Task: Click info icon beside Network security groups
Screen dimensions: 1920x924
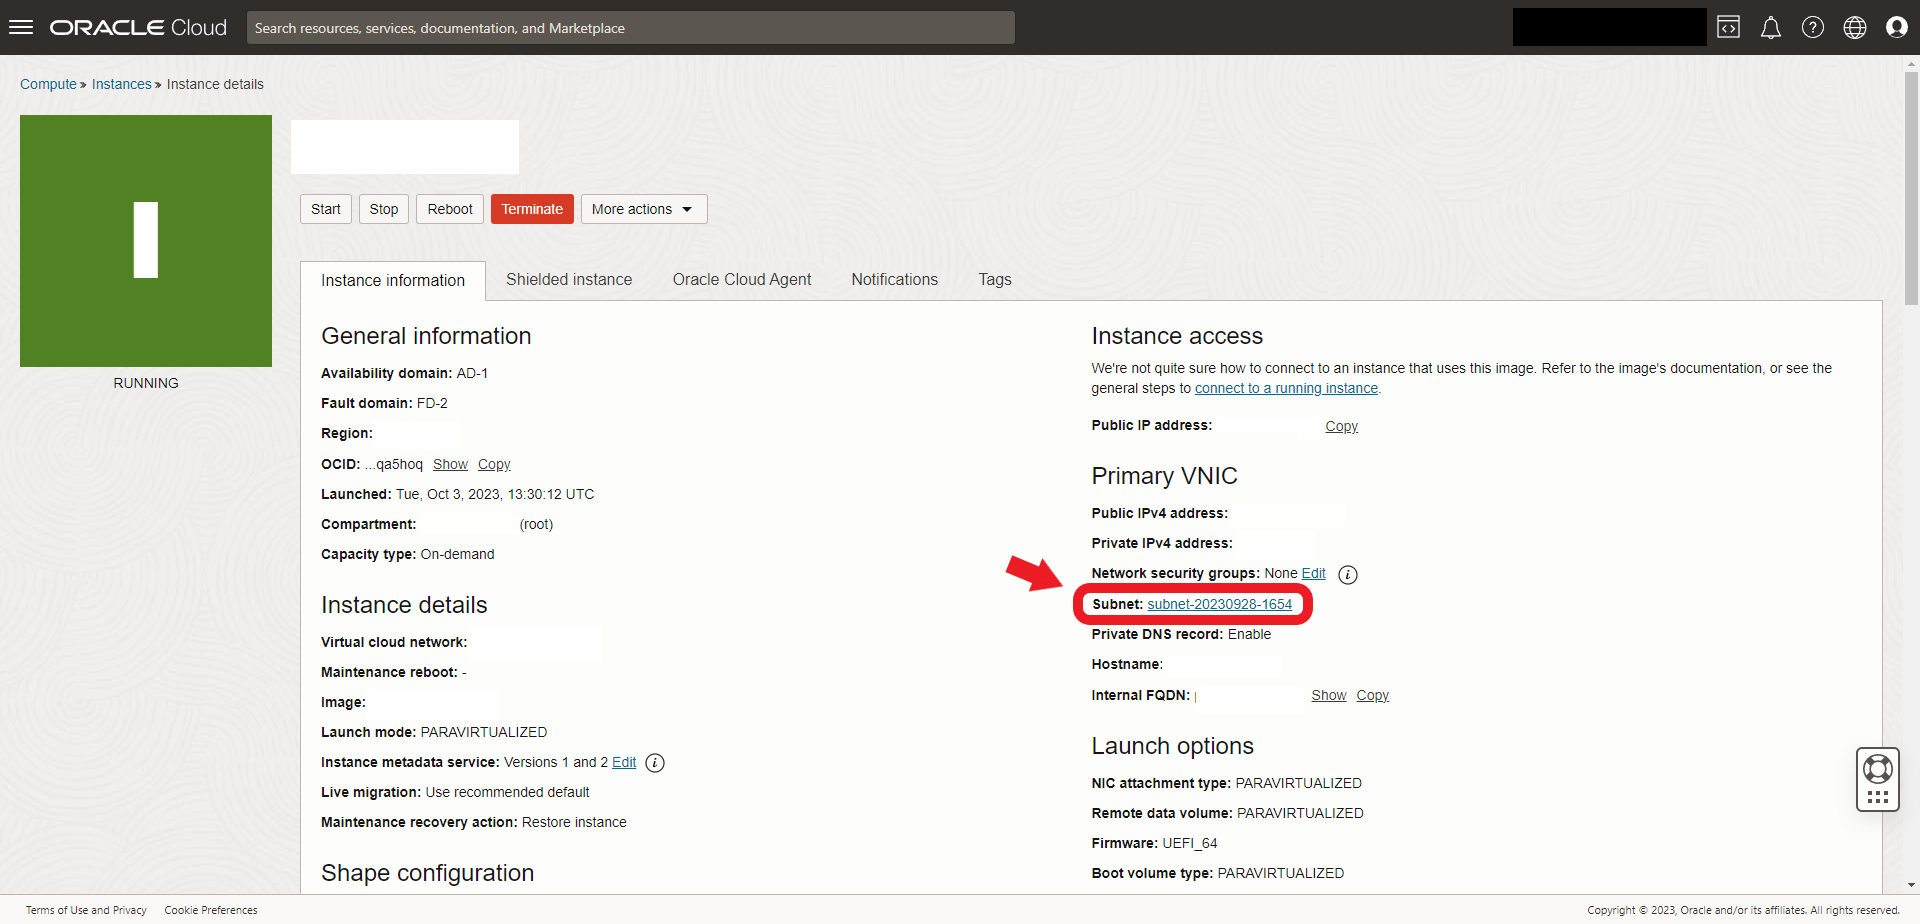Action: tap(1347, 574)
